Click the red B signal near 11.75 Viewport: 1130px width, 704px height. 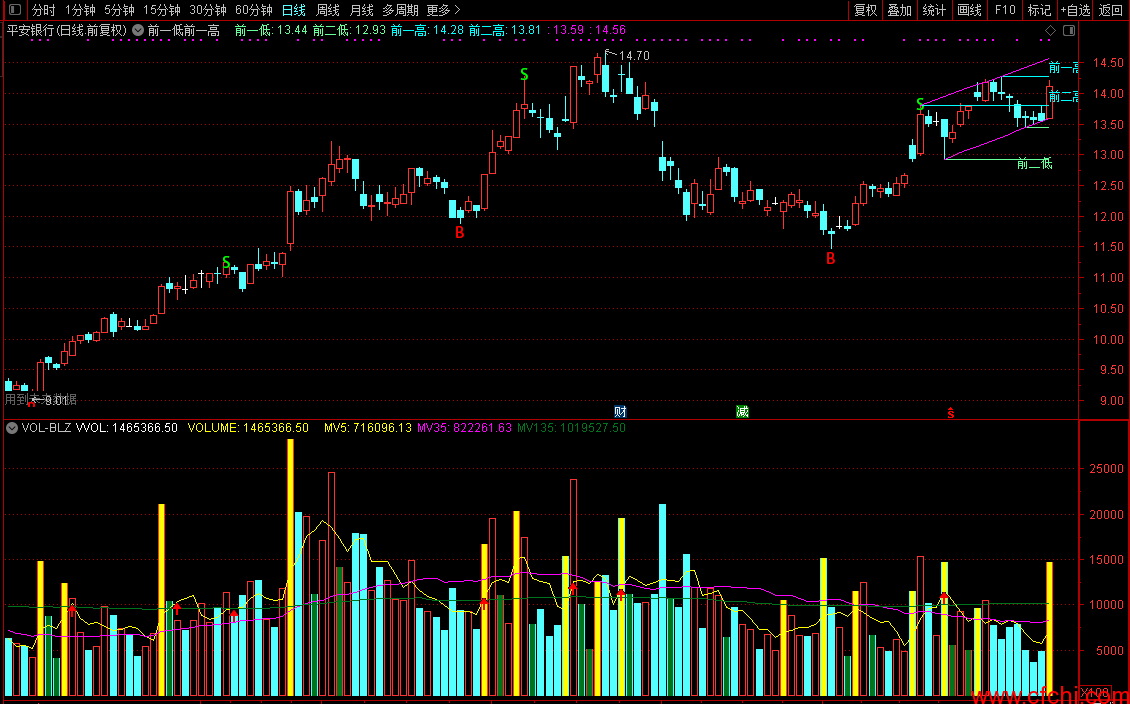click(x=459, y=232)
